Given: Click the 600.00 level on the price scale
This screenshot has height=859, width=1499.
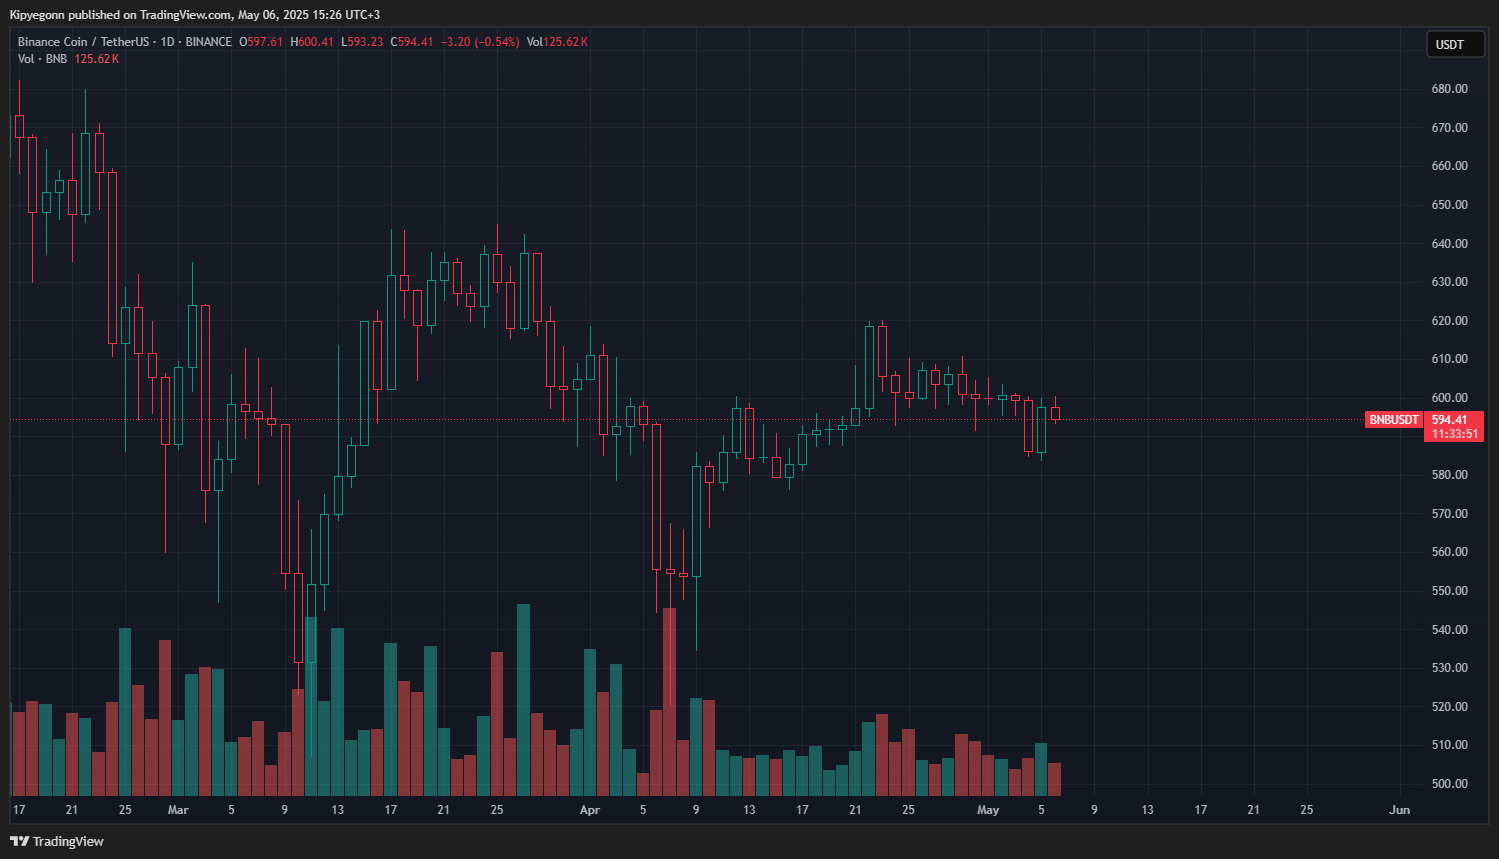Looking at the screenshot, I should point(1449,396).
